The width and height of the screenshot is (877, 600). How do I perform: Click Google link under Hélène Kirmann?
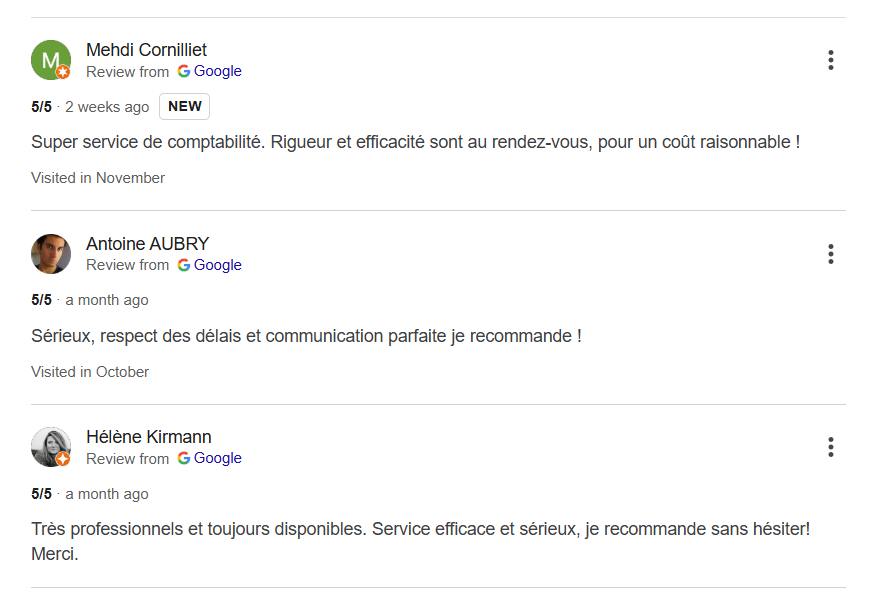point(217,458)
